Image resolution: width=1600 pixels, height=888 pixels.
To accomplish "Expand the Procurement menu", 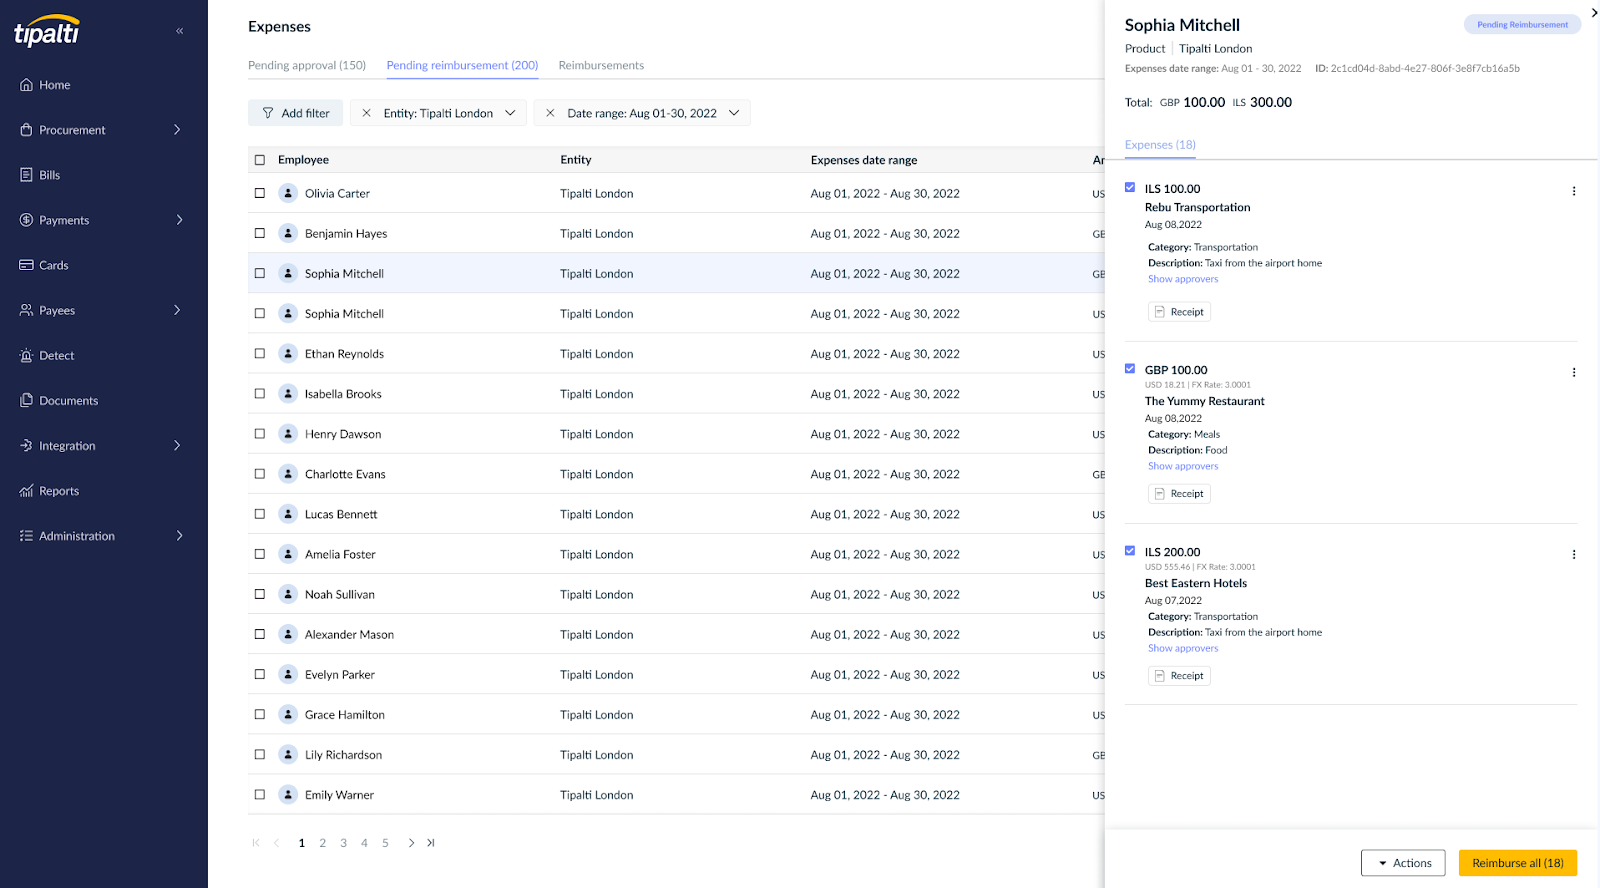I will click(x=177, y=130).
